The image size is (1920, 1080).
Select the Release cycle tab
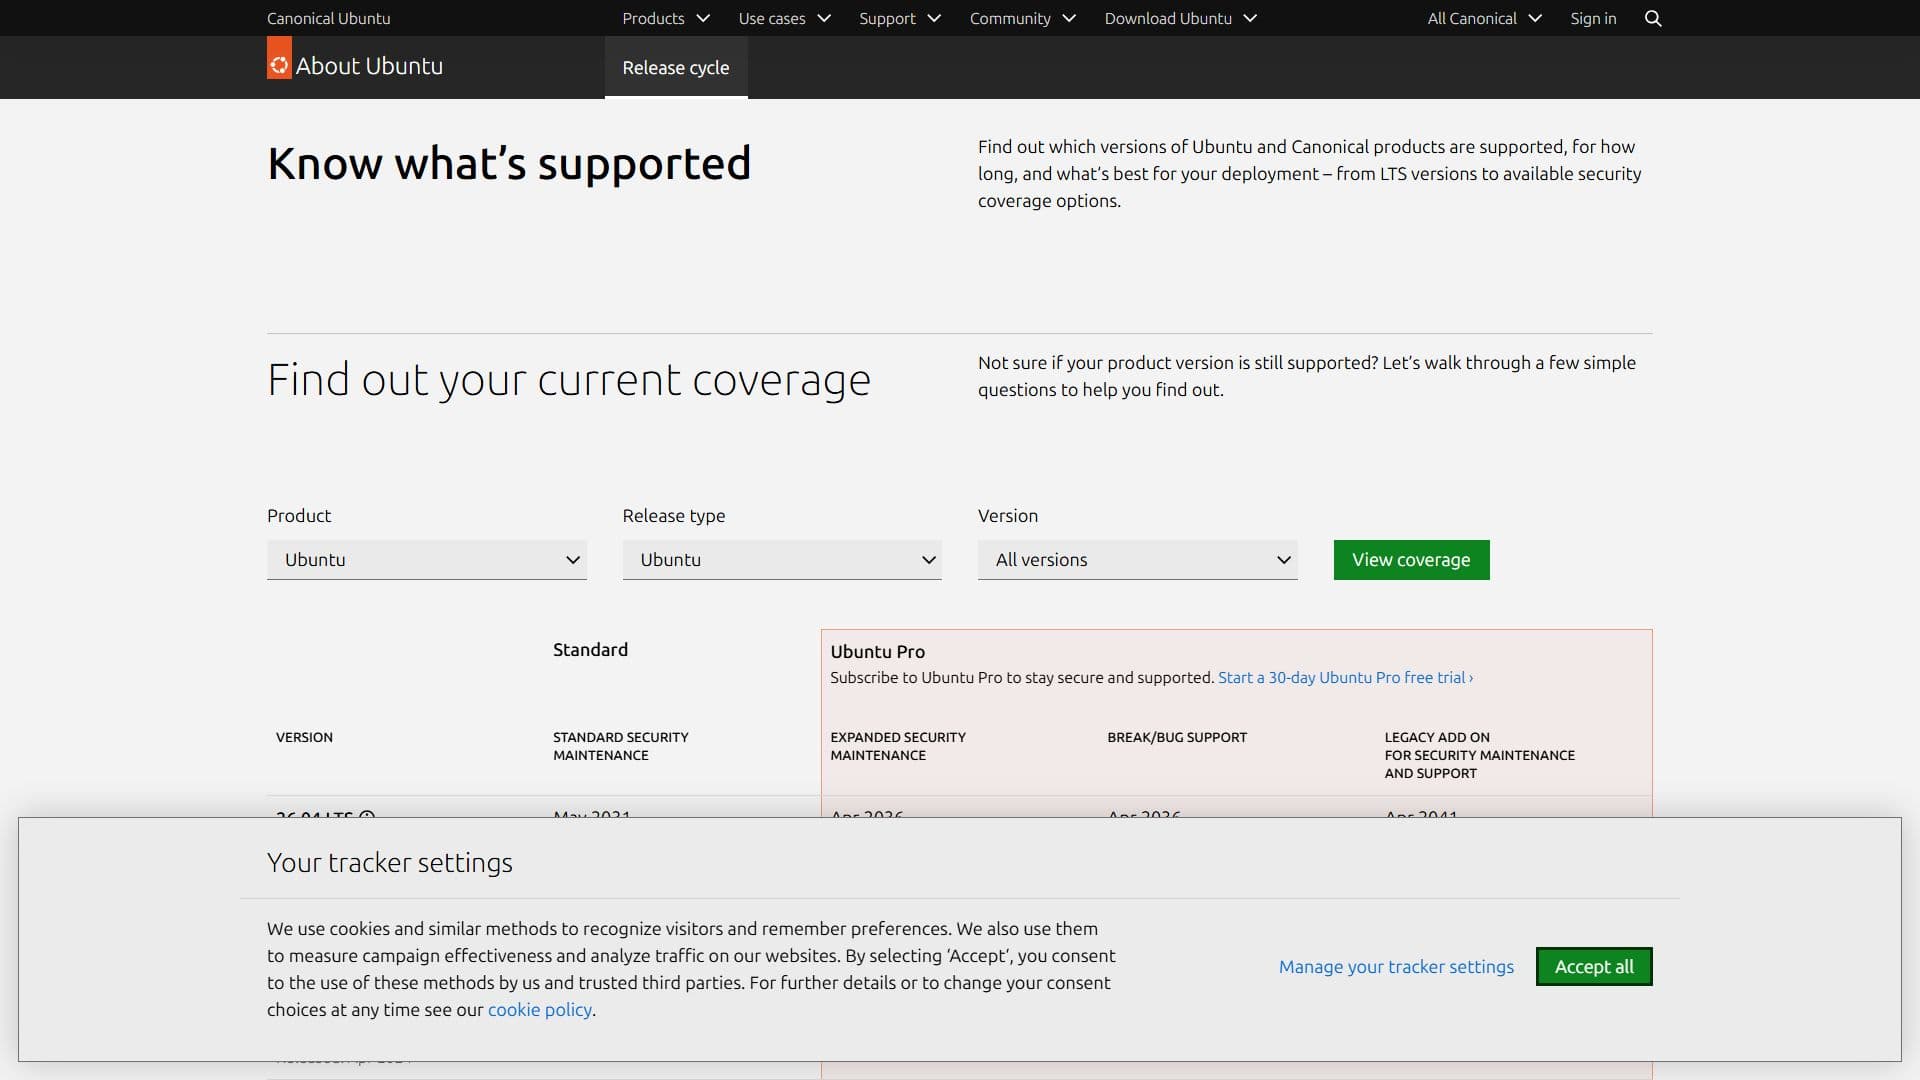click(676, 67)
